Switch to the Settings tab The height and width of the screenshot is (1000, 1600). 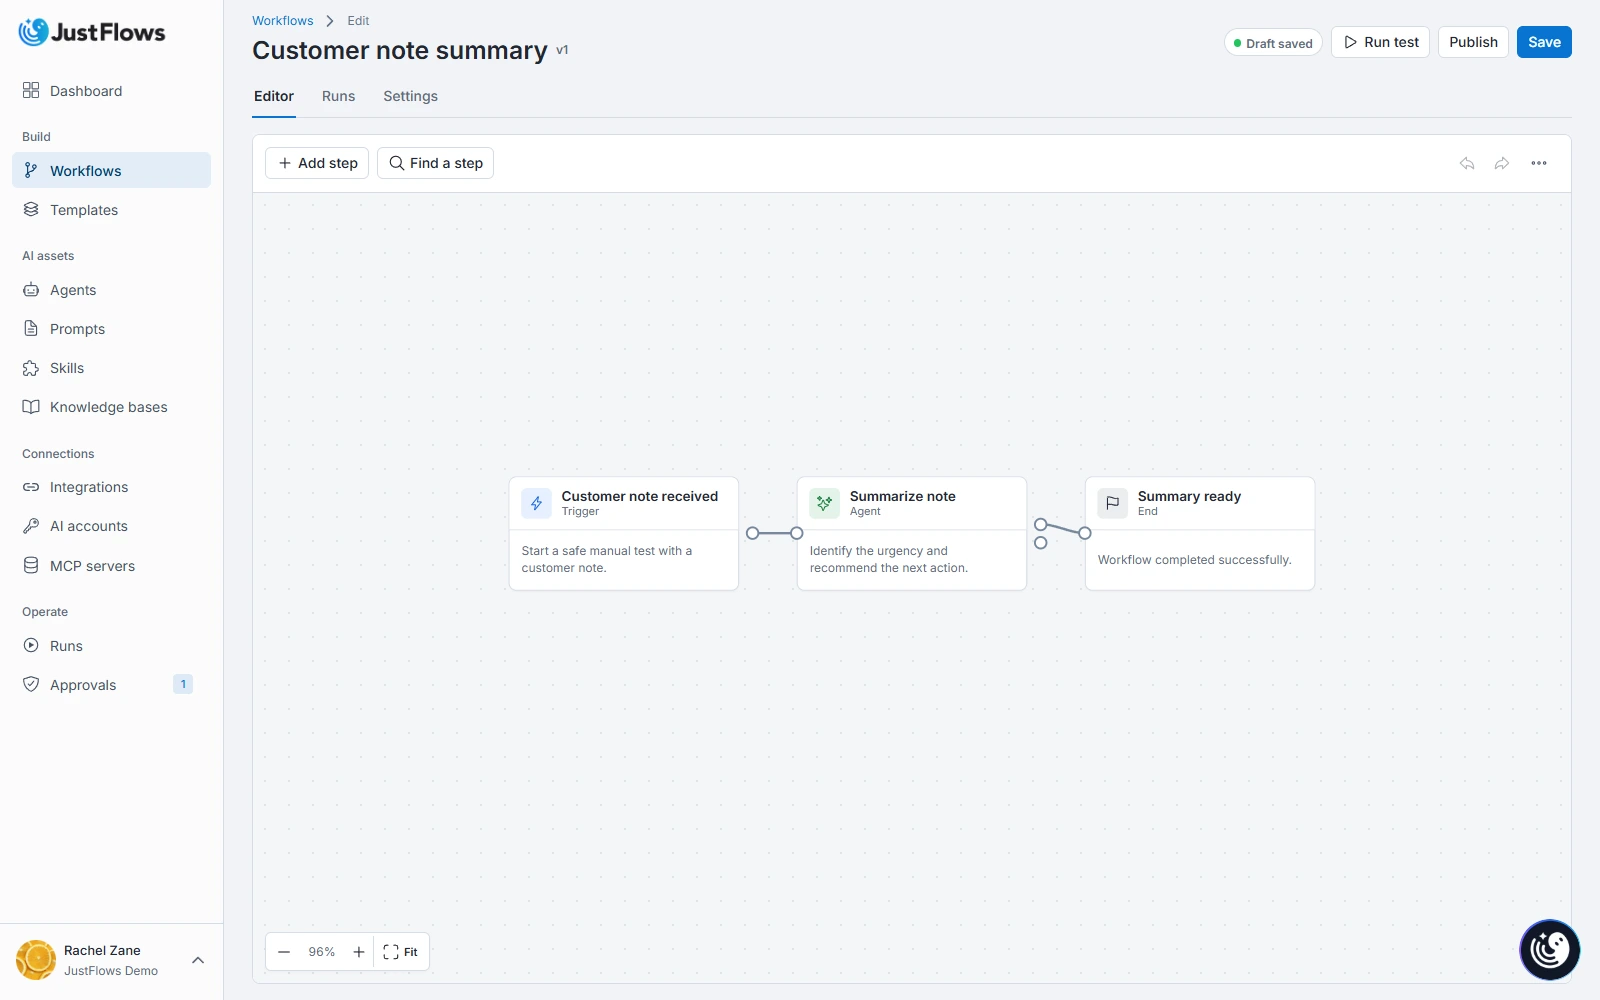point(410,96)
